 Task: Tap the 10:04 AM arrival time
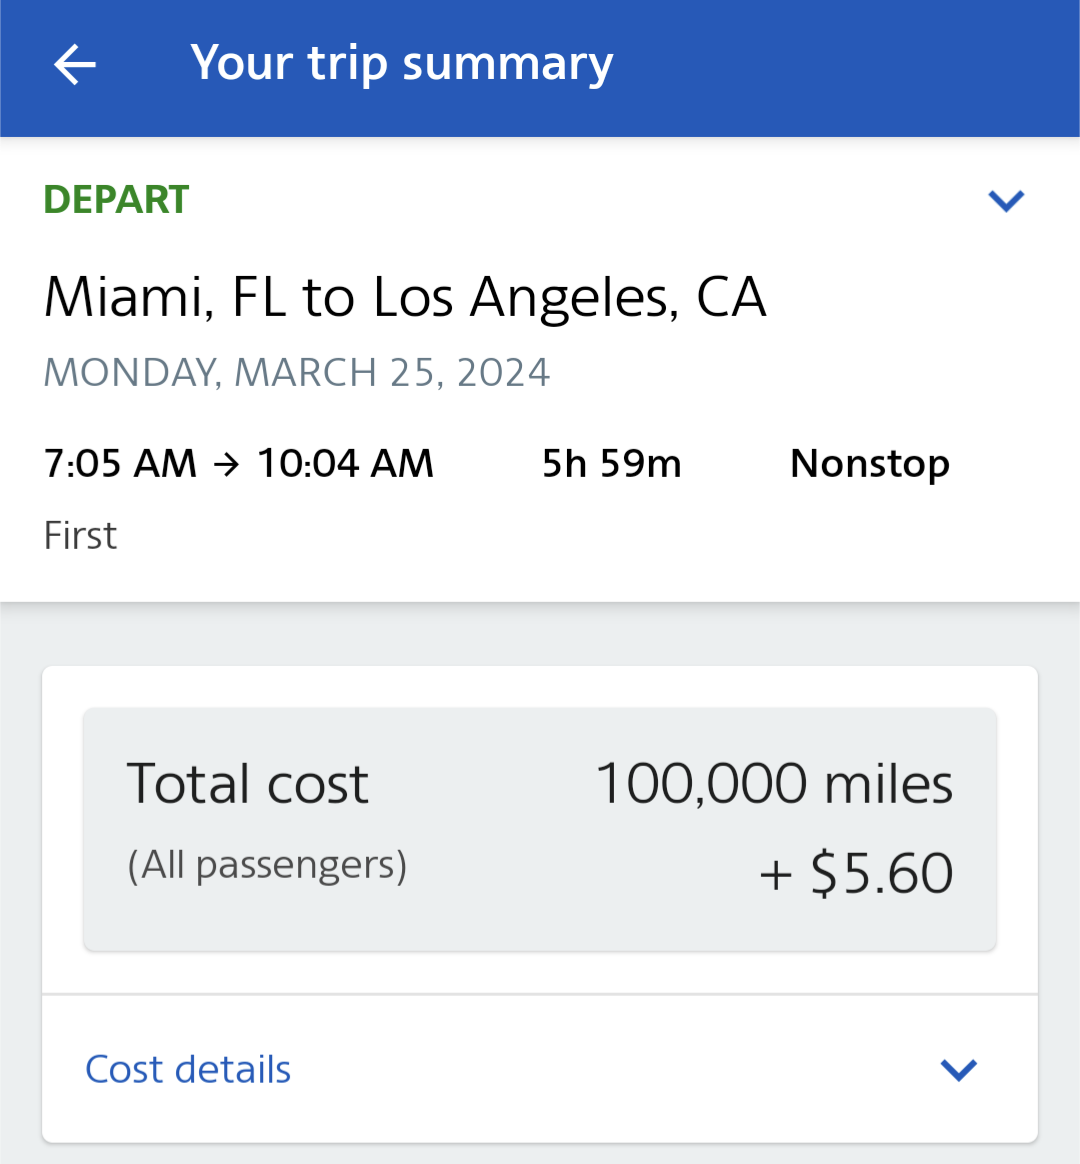[x=345, y=464]
